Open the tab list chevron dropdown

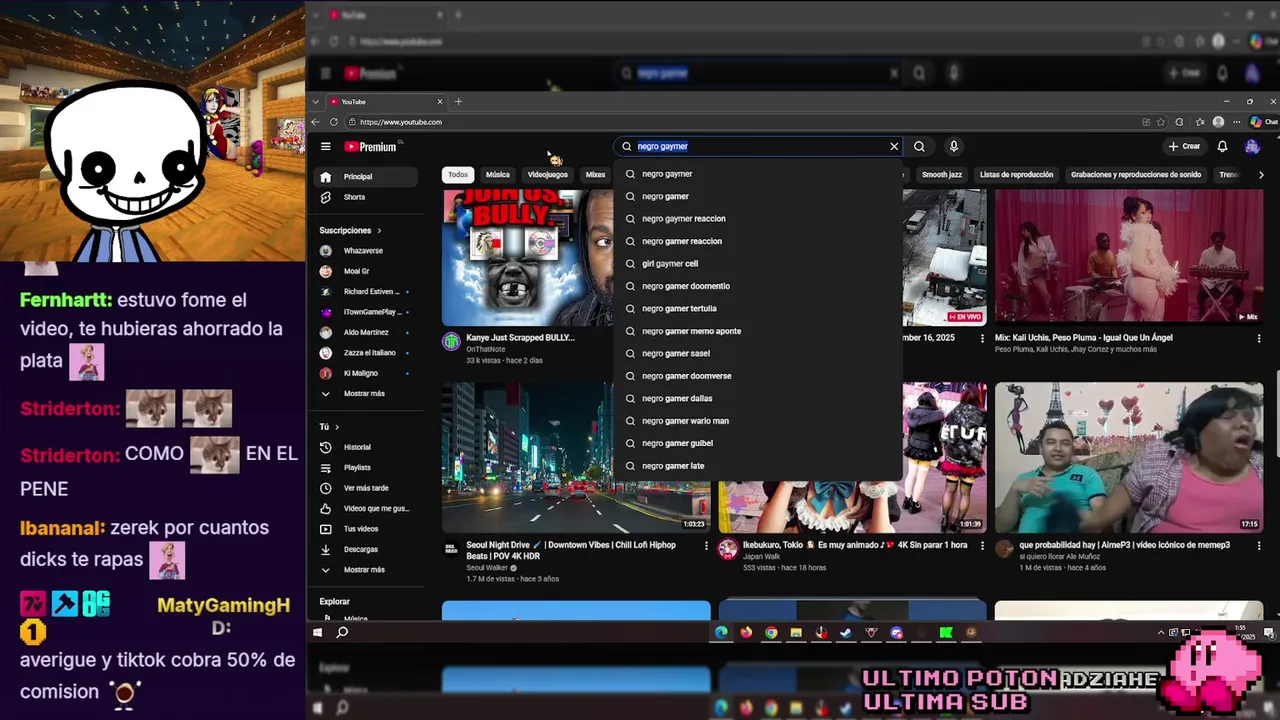(x=316, y=101)
